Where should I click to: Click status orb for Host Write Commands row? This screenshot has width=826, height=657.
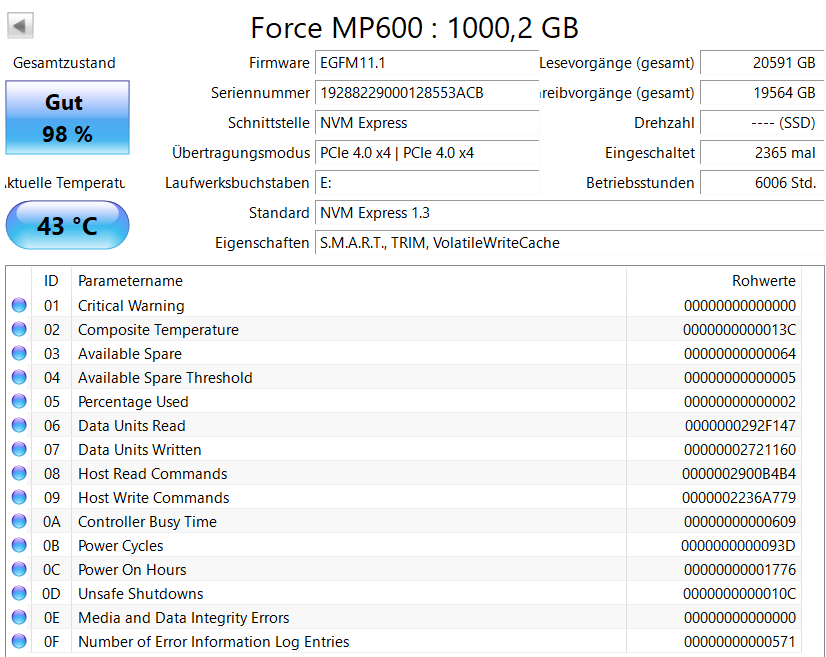pyautogui.click(x=19, y=497)
